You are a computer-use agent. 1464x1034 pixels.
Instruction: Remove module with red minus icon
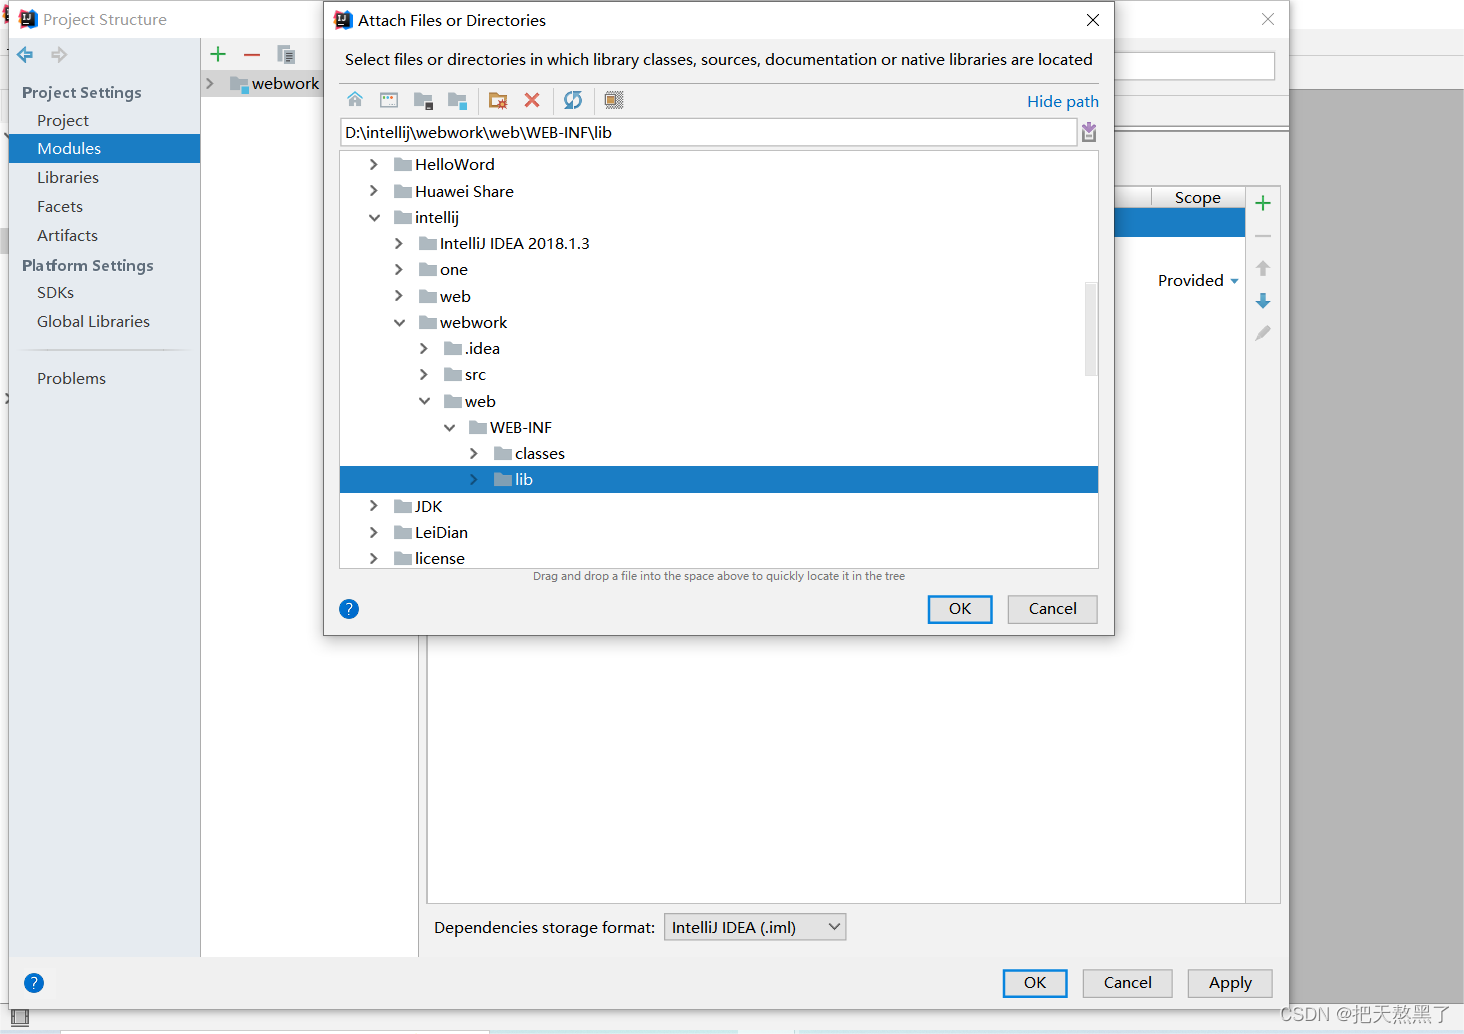pos(252,55)
